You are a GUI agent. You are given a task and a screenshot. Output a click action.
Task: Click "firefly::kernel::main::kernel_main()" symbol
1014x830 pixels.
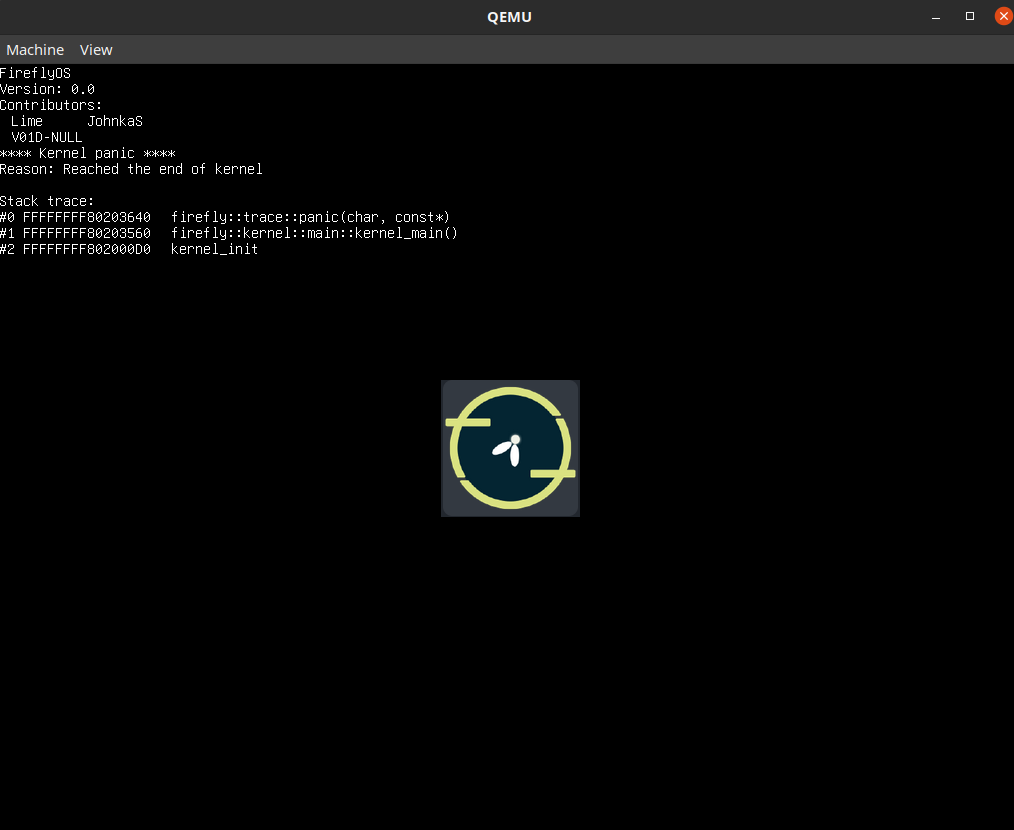coord(314,233)
